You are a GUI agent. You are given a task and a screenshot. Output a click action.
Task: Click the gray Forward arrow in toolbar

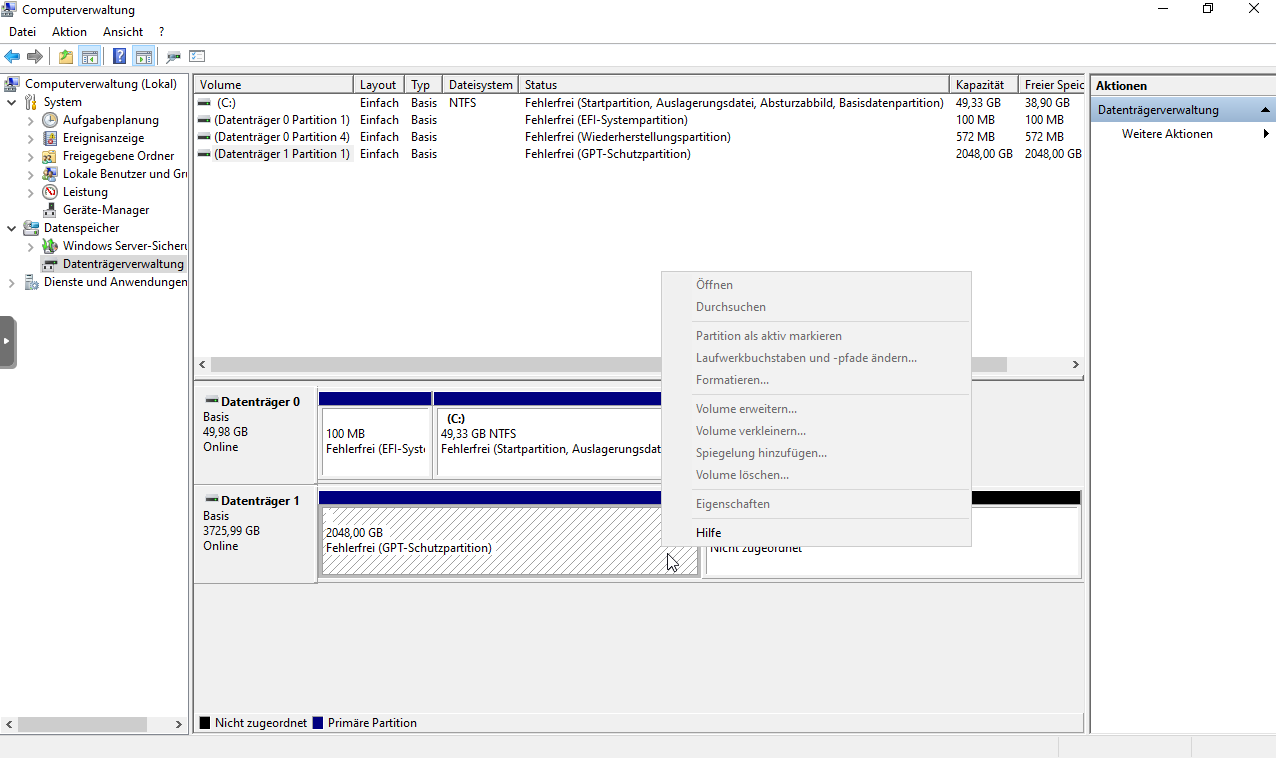pos(35,57)
